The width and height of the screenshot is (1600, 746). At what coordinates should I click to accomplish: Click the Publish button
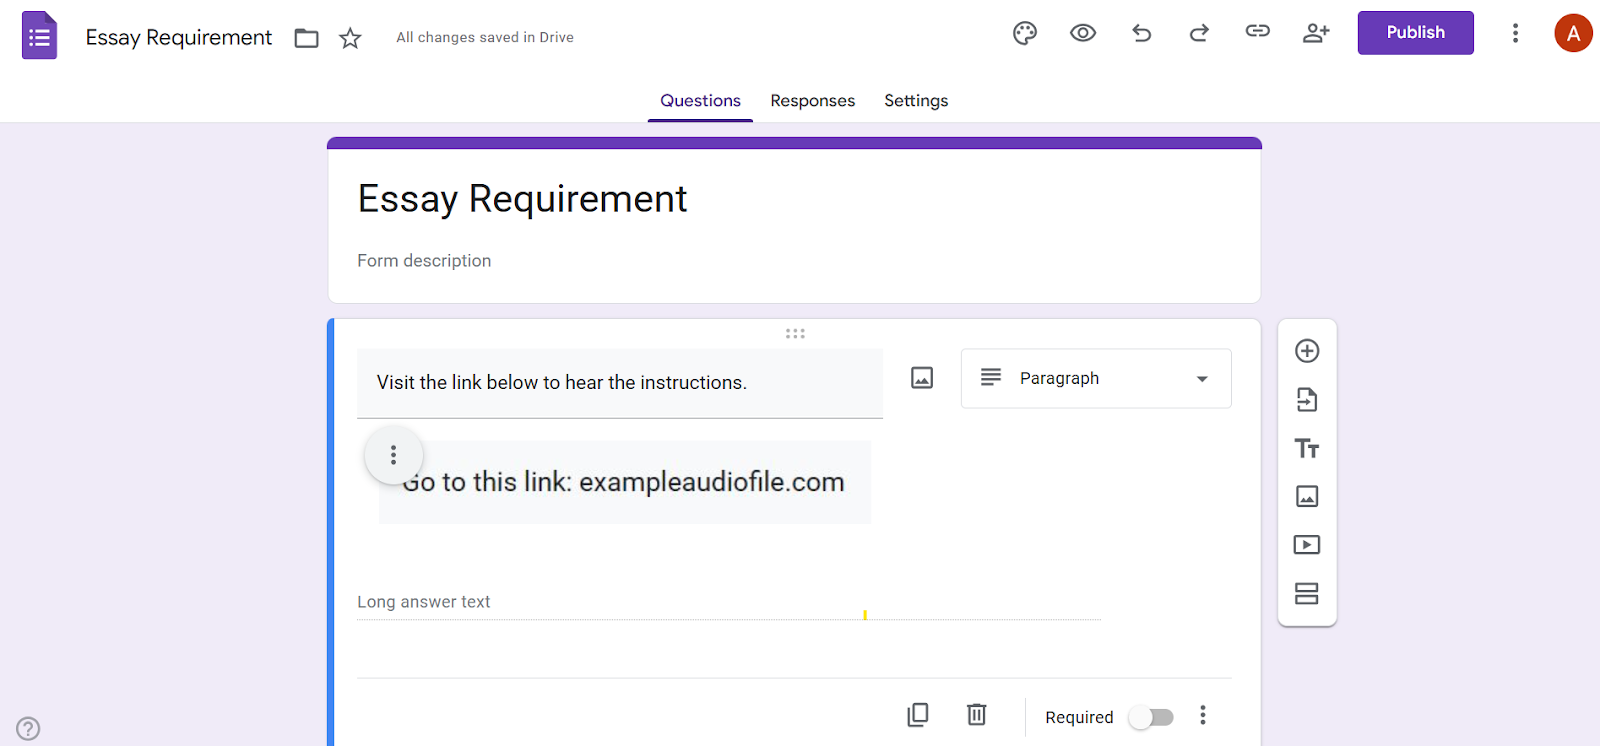tap(1415, 33)
